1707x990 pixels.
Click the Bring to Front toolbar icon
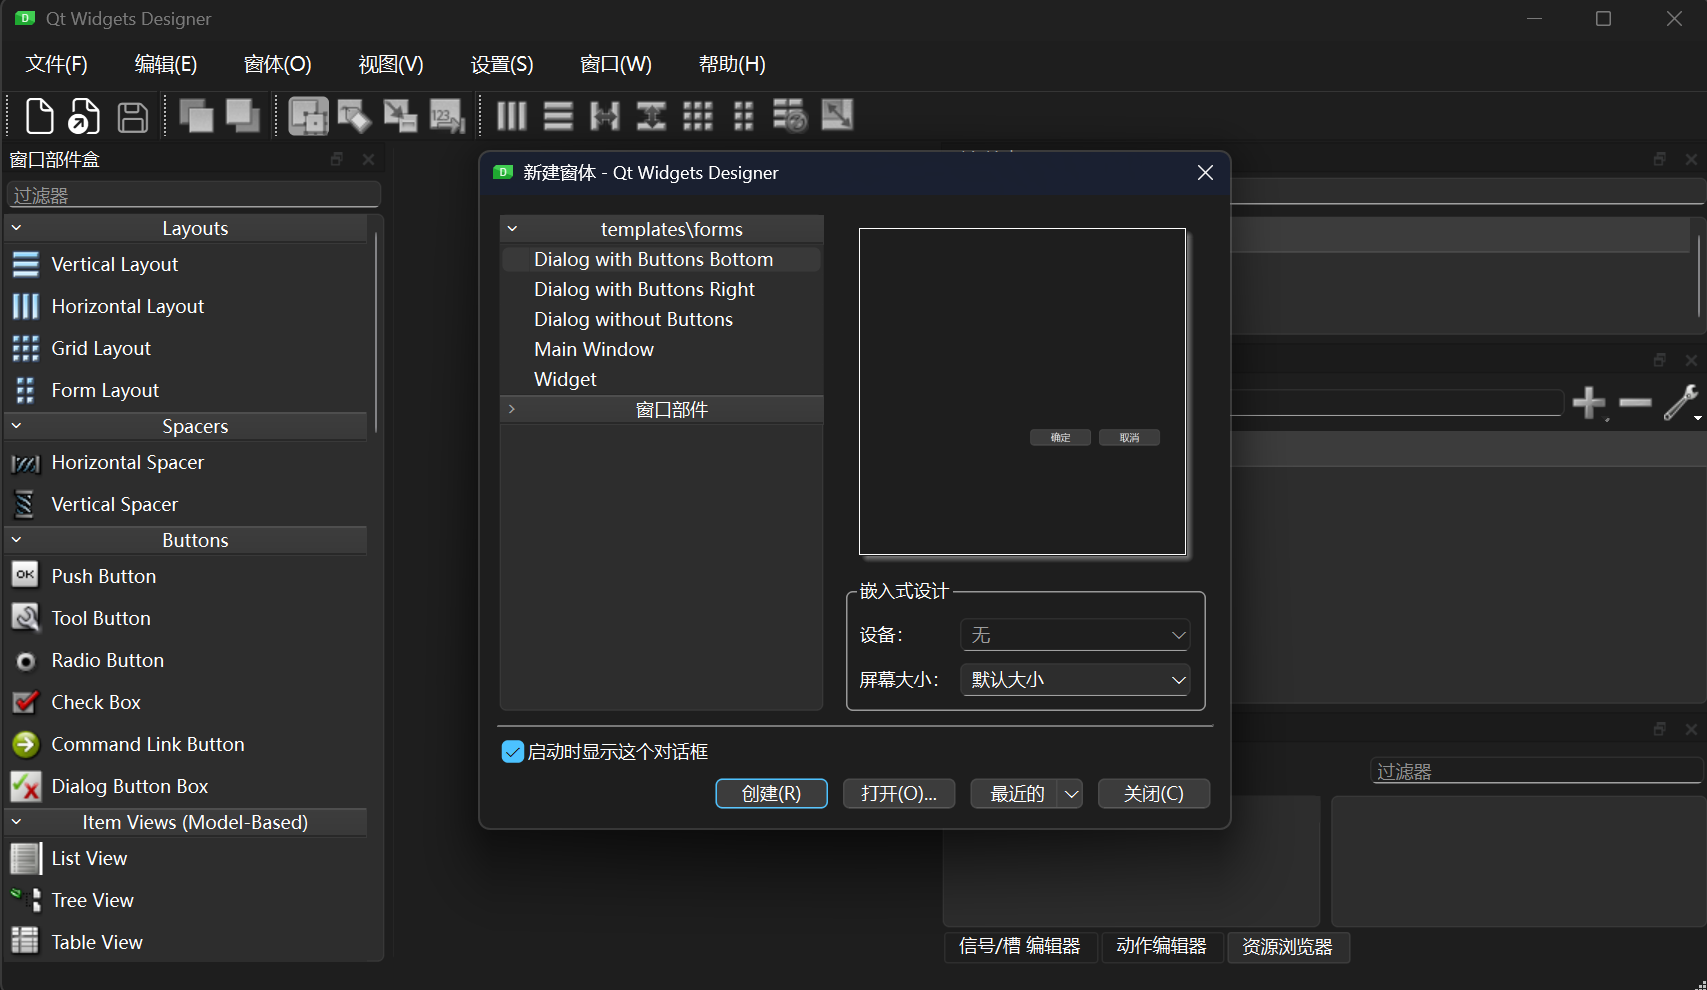(243, 116)
